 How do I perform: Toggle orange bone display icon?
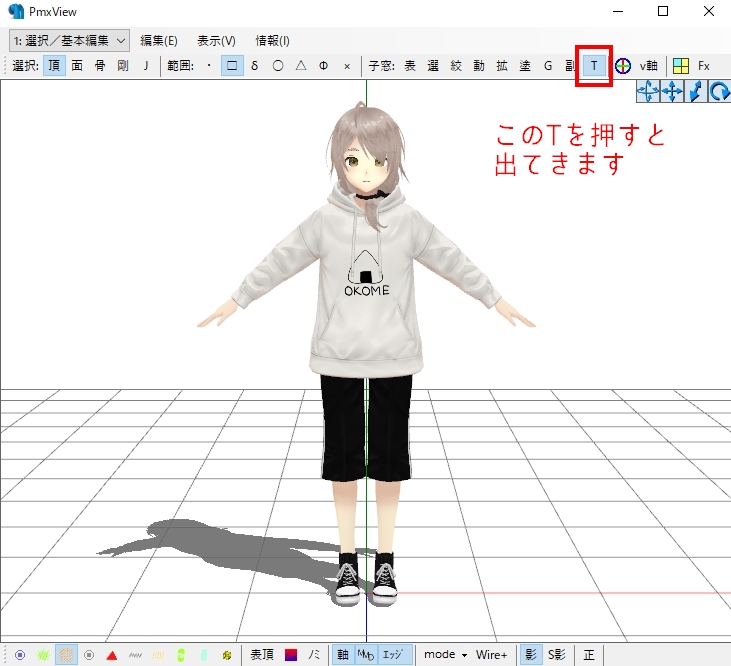66,655
